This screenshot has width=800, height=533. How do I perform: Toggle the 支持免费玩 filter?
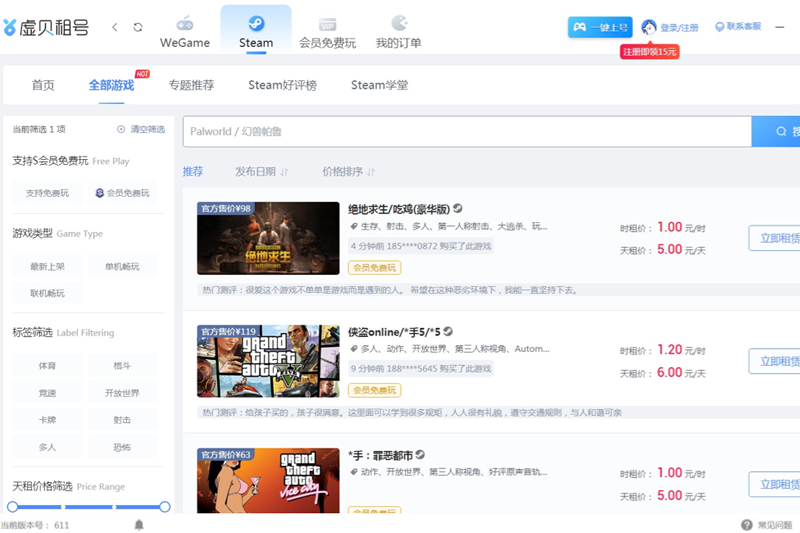[47, 193]
